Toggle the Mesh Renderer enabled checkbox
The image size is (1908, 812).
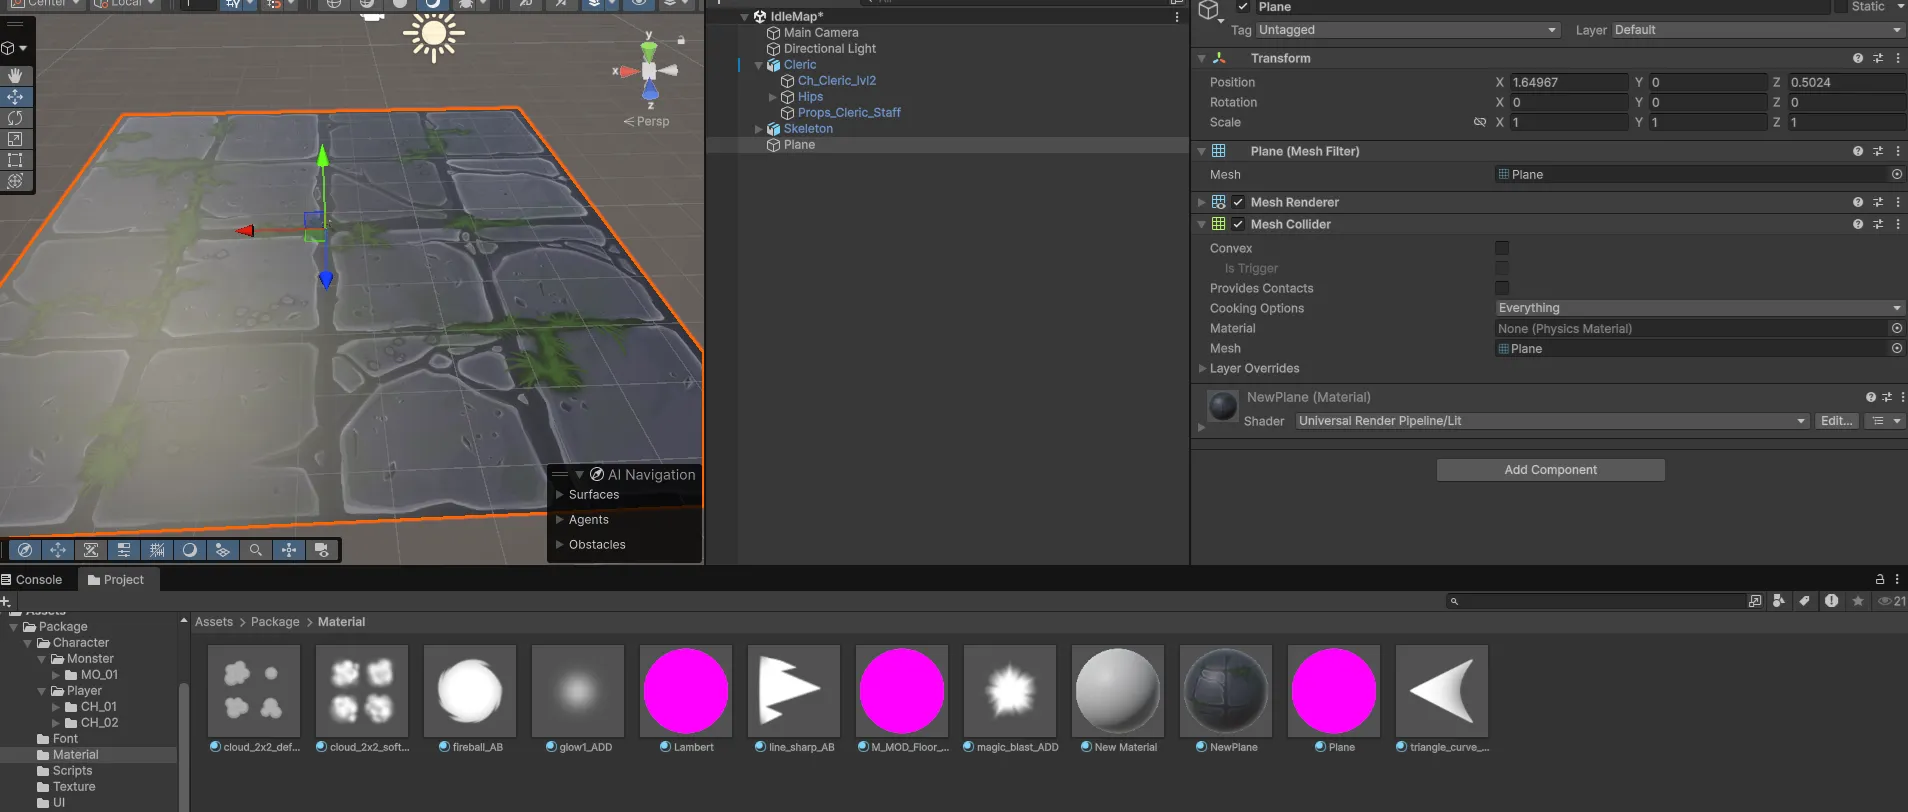pos(1238,202)
